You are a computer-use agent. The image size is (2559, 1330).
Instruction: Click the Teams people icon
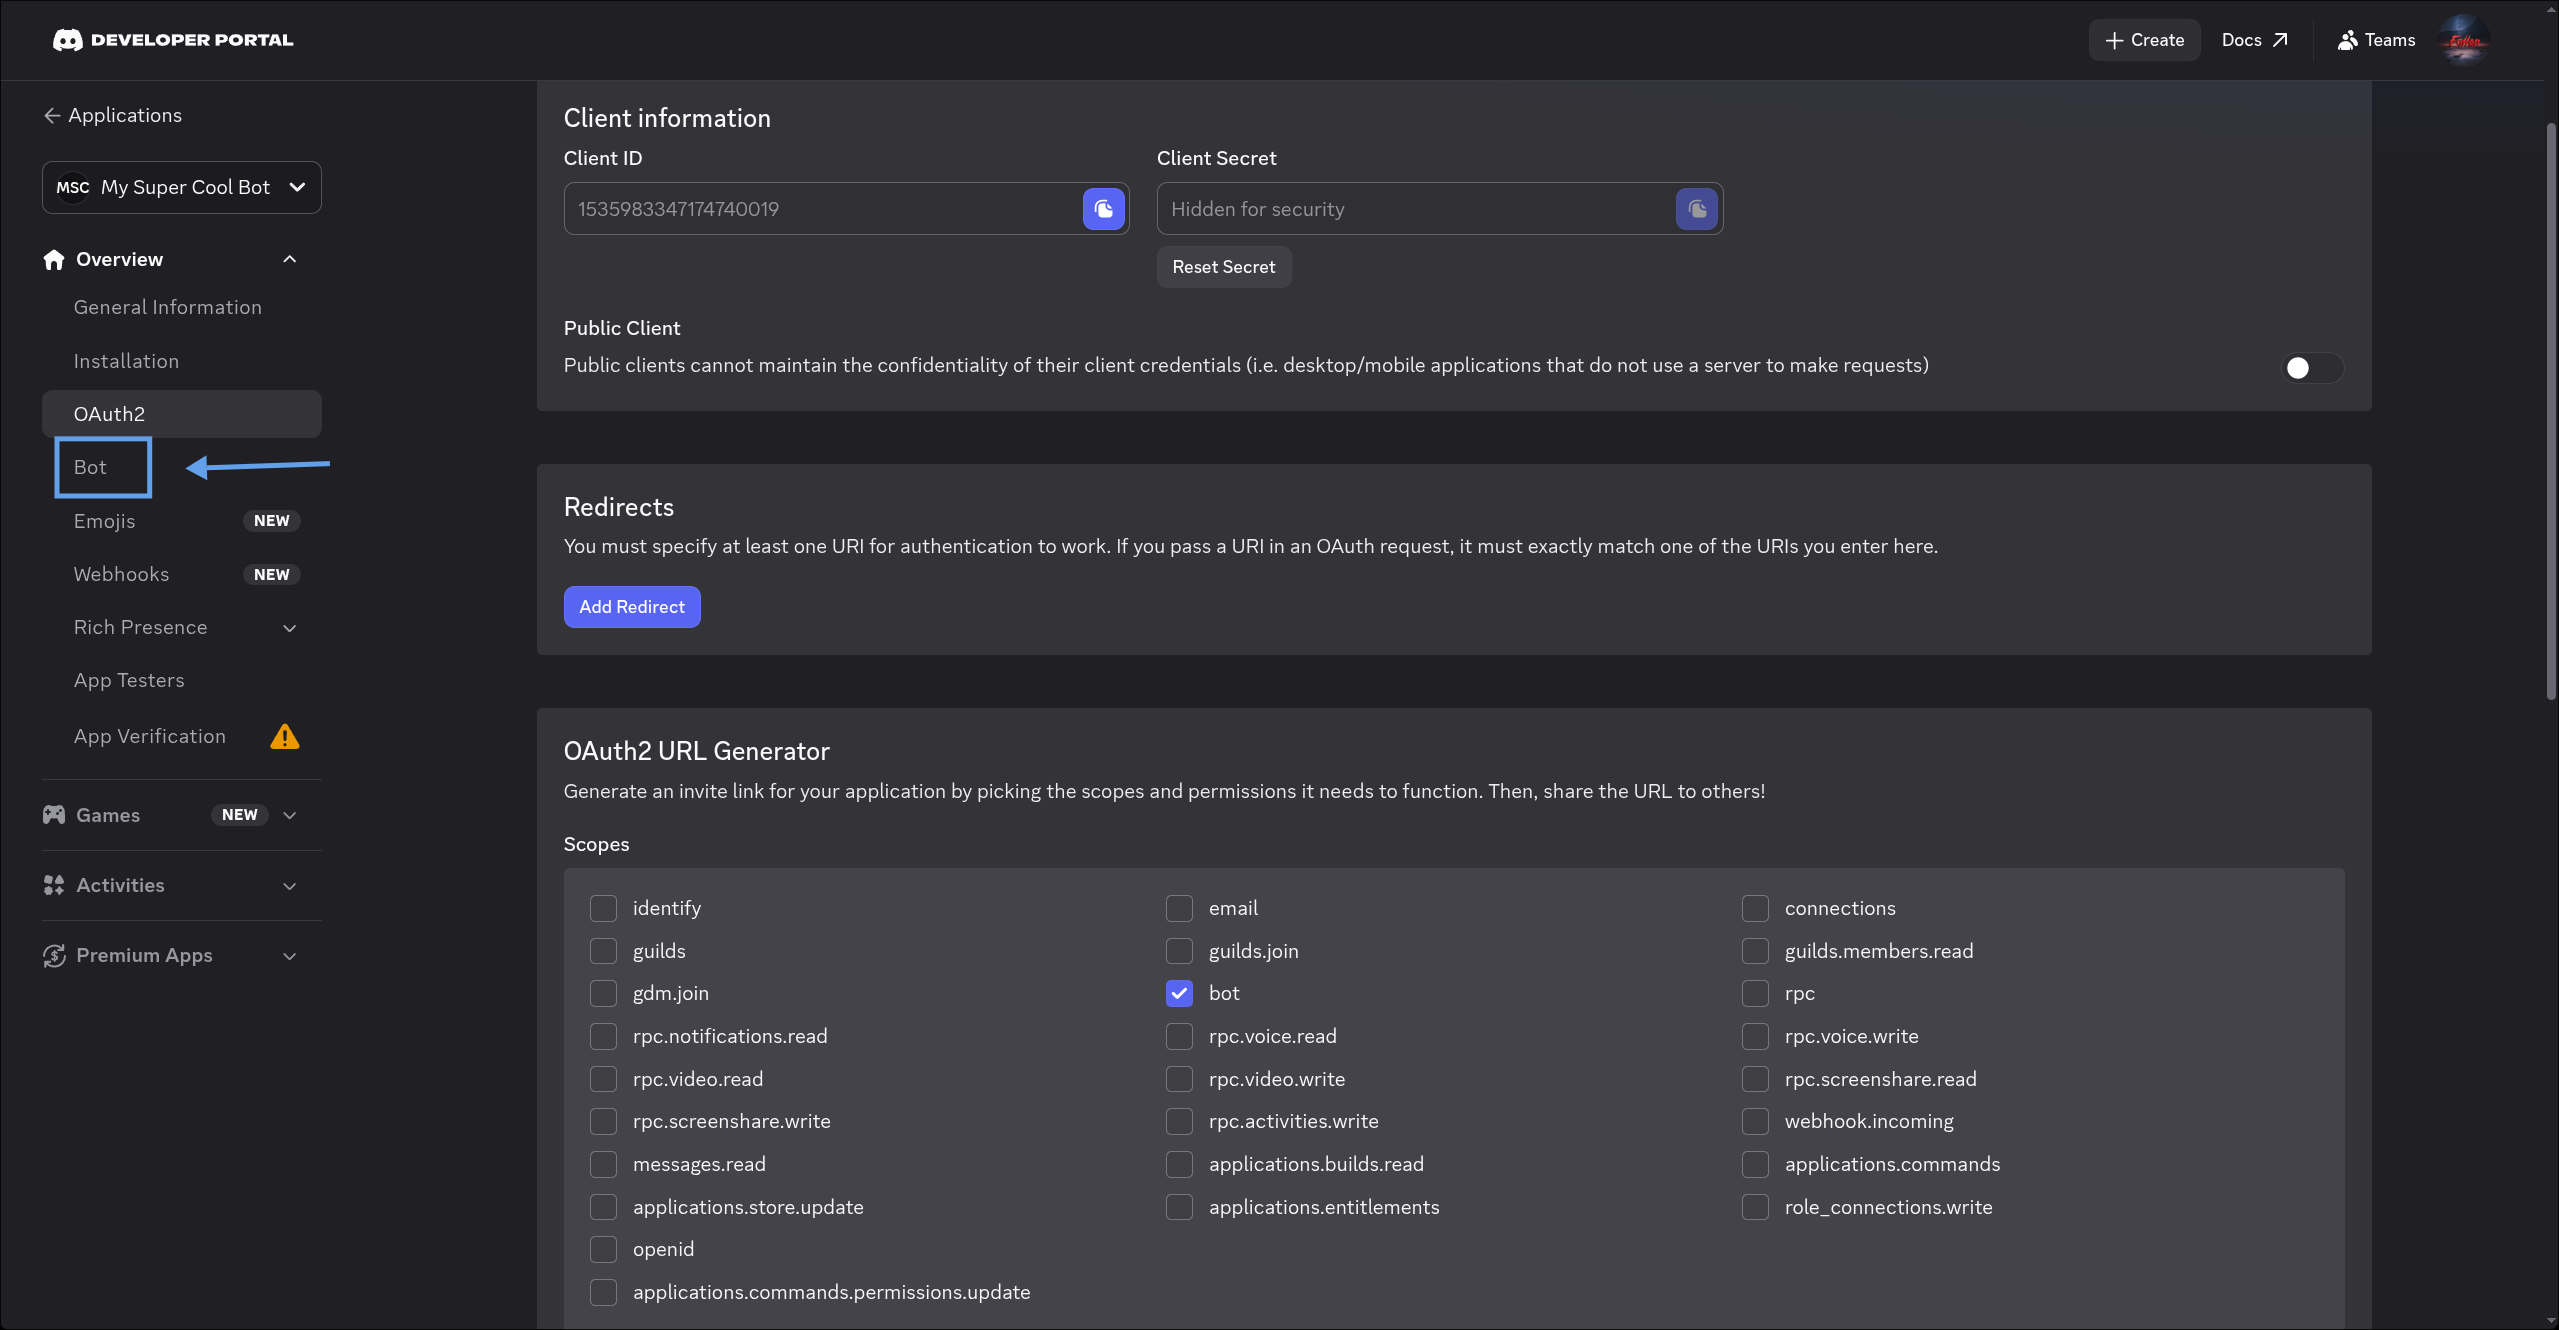(x=2347, y=40)
